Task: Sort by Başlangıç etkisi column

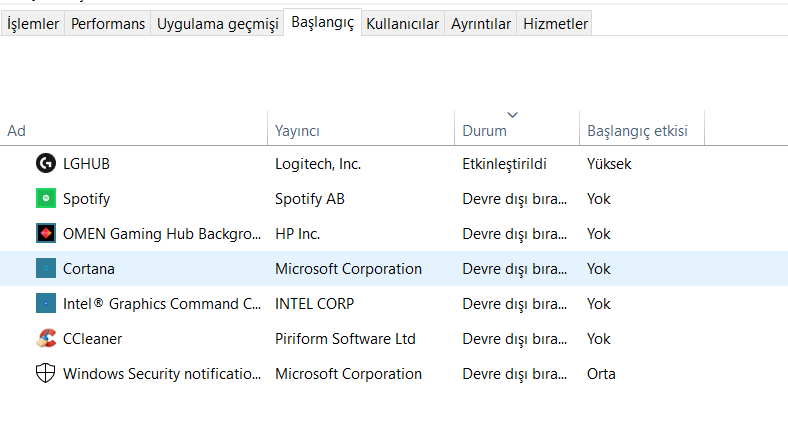Action: pyautogui.click(x=636, y=131)
